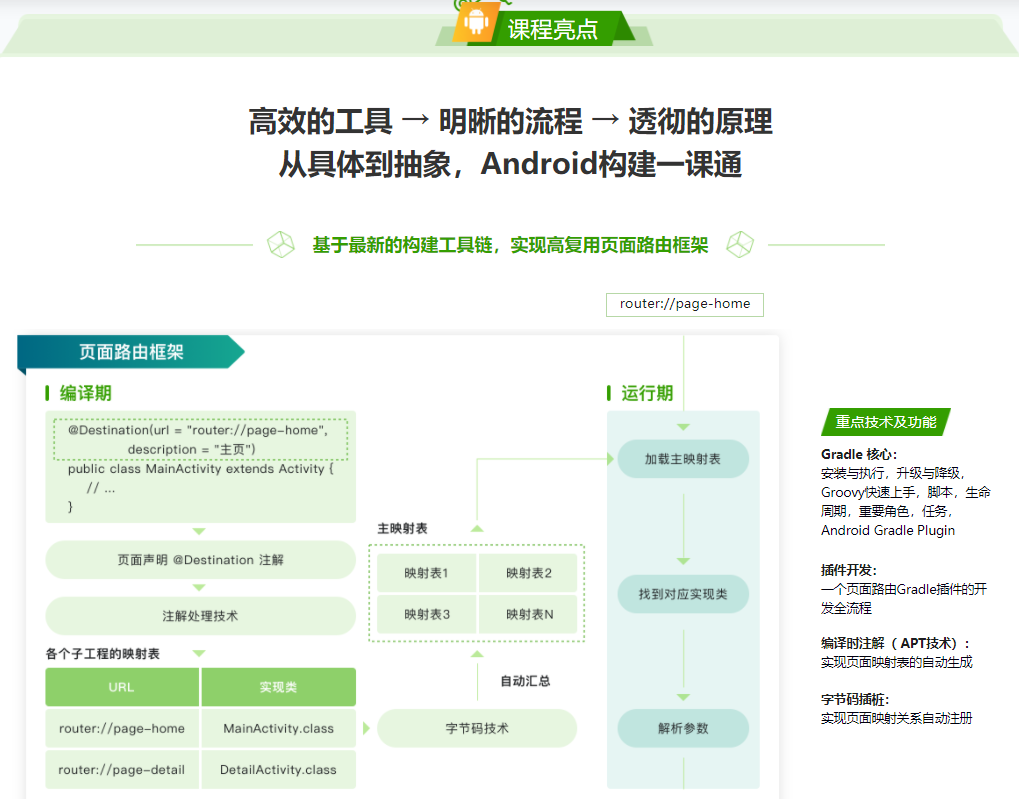The width and height of the screenshot is (1019, 799).
Task: Select the 课程亮点 banner title
Action: coord(552,29)
